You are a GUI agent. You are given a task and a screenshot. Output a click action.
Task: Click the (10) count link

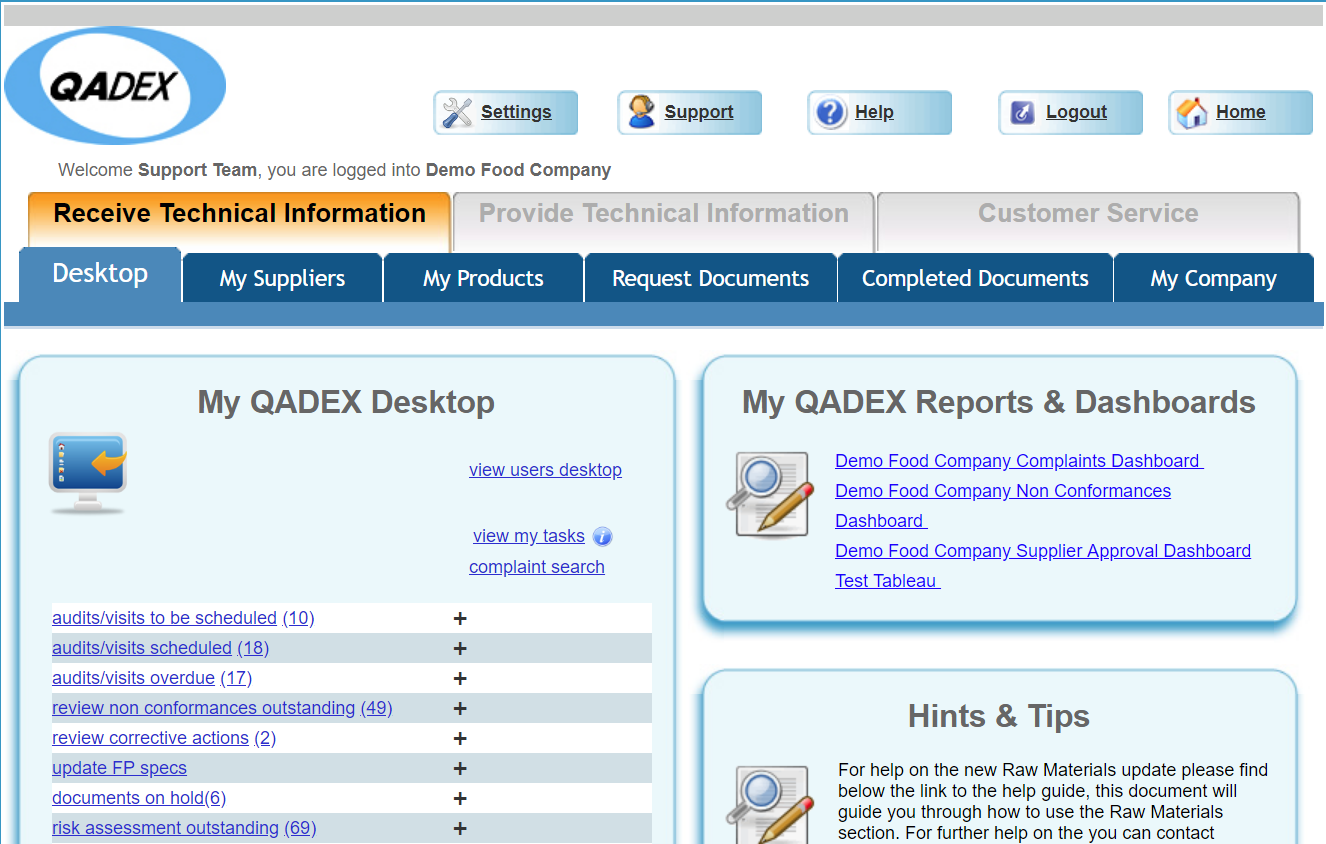tap(299, 618)
